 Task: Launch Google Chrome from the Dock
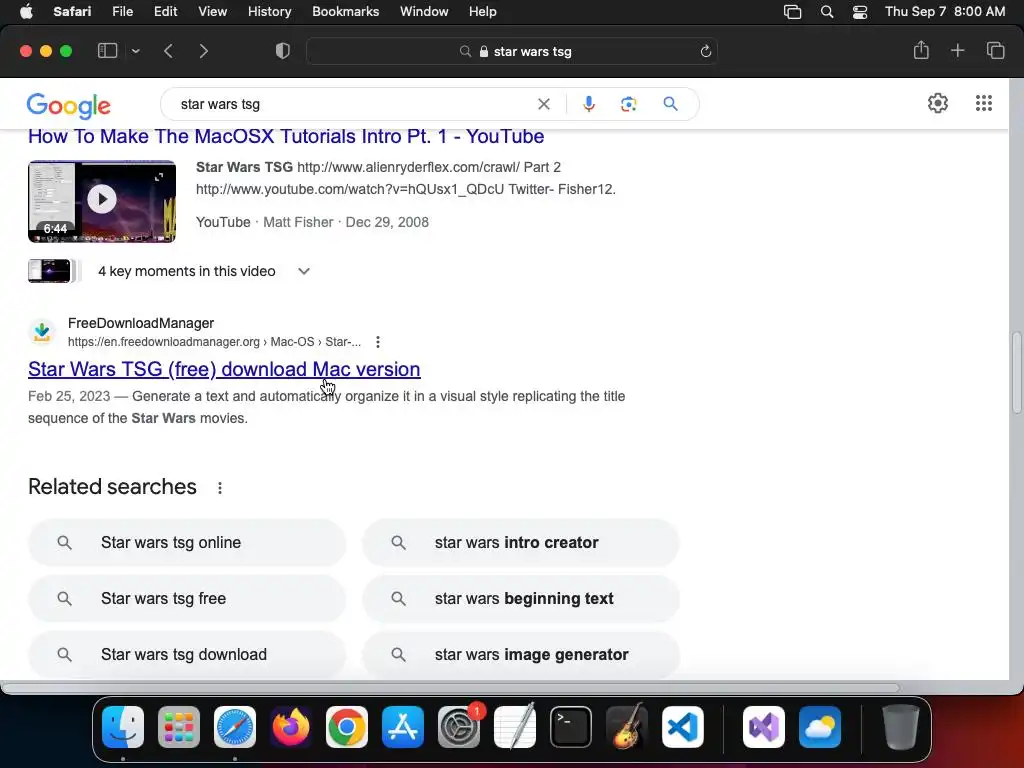[x=347, y=727]
